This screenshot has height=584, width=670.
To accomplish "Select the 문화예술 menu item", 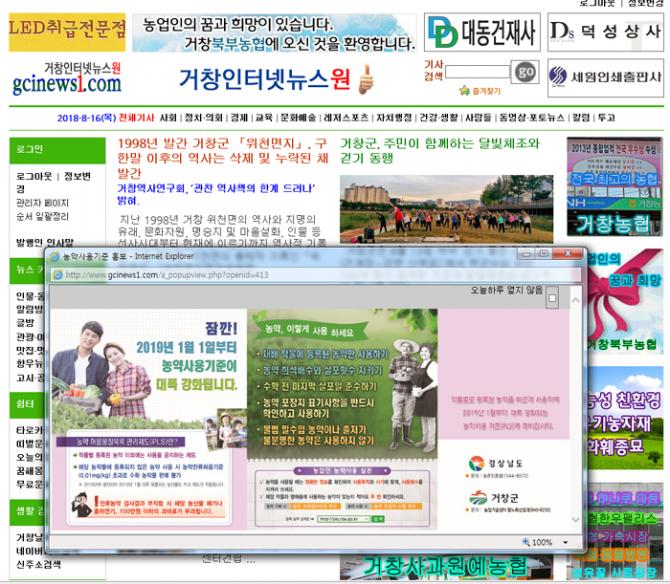I will pos(298,117).
